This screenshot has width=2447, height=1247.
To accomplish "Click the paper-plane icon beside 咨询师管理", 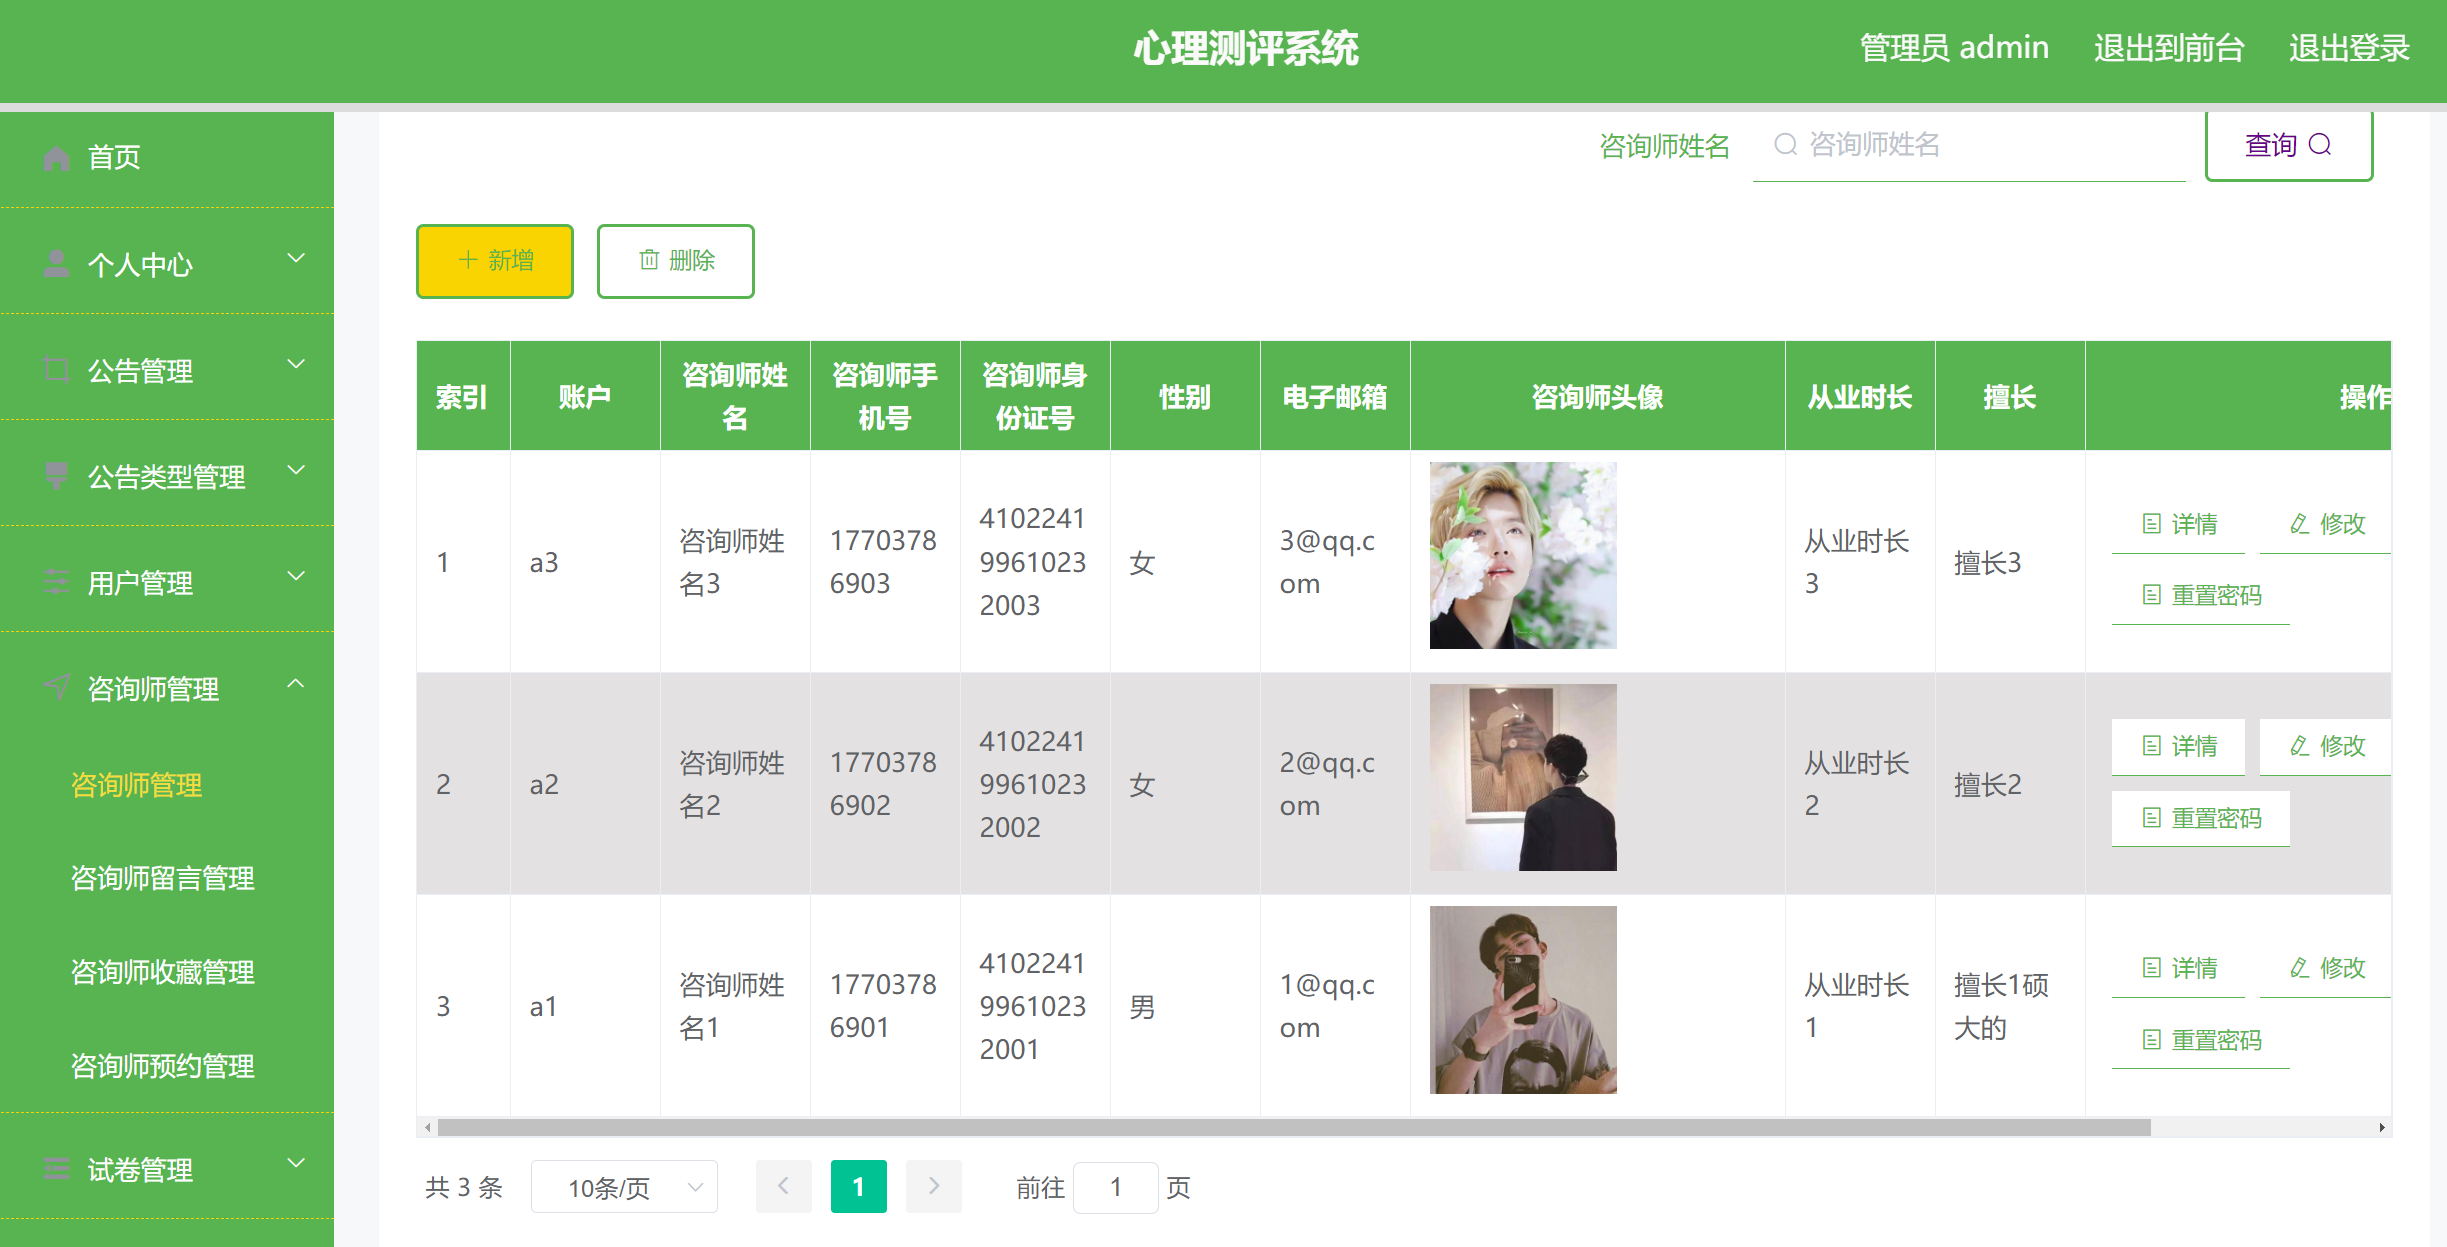I will pos(55,687).
